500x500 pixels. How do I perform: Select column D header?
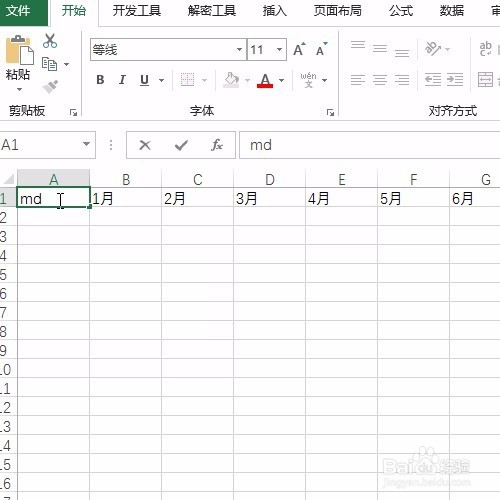click(269, 179)
